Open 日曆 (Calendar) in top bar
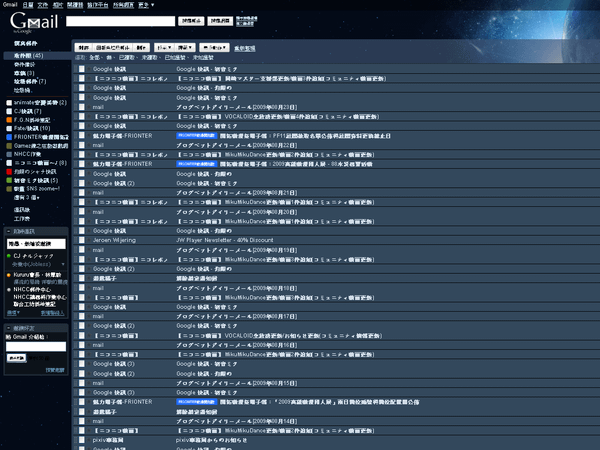The height and width of the screenshot is (450, 600). (28, 5)
